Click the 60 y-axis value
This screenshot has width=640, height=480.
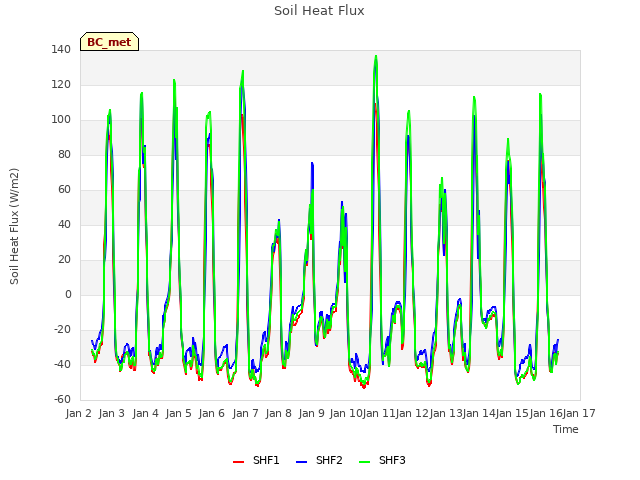(64, 189)
